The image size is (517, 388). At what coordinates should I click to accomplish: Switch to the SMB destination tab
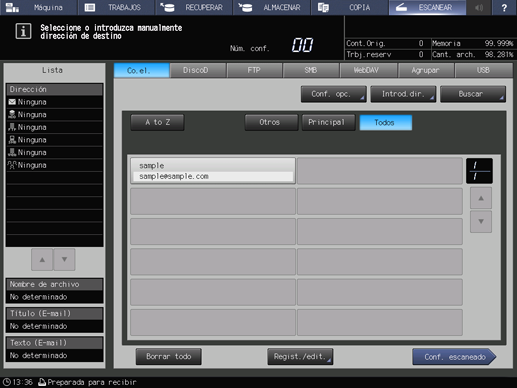click(x=311, y=71)
